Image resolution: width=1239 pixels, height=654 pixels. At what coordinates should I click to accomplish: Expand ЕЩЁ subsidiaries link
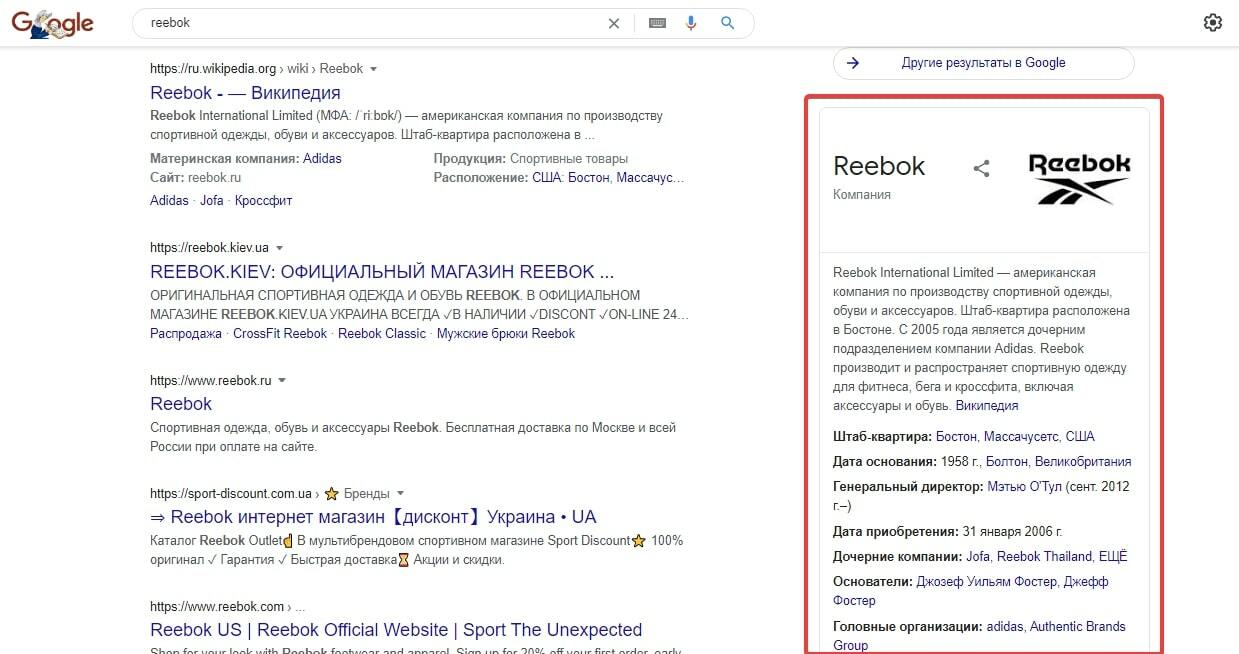[x=1114, y=556]
